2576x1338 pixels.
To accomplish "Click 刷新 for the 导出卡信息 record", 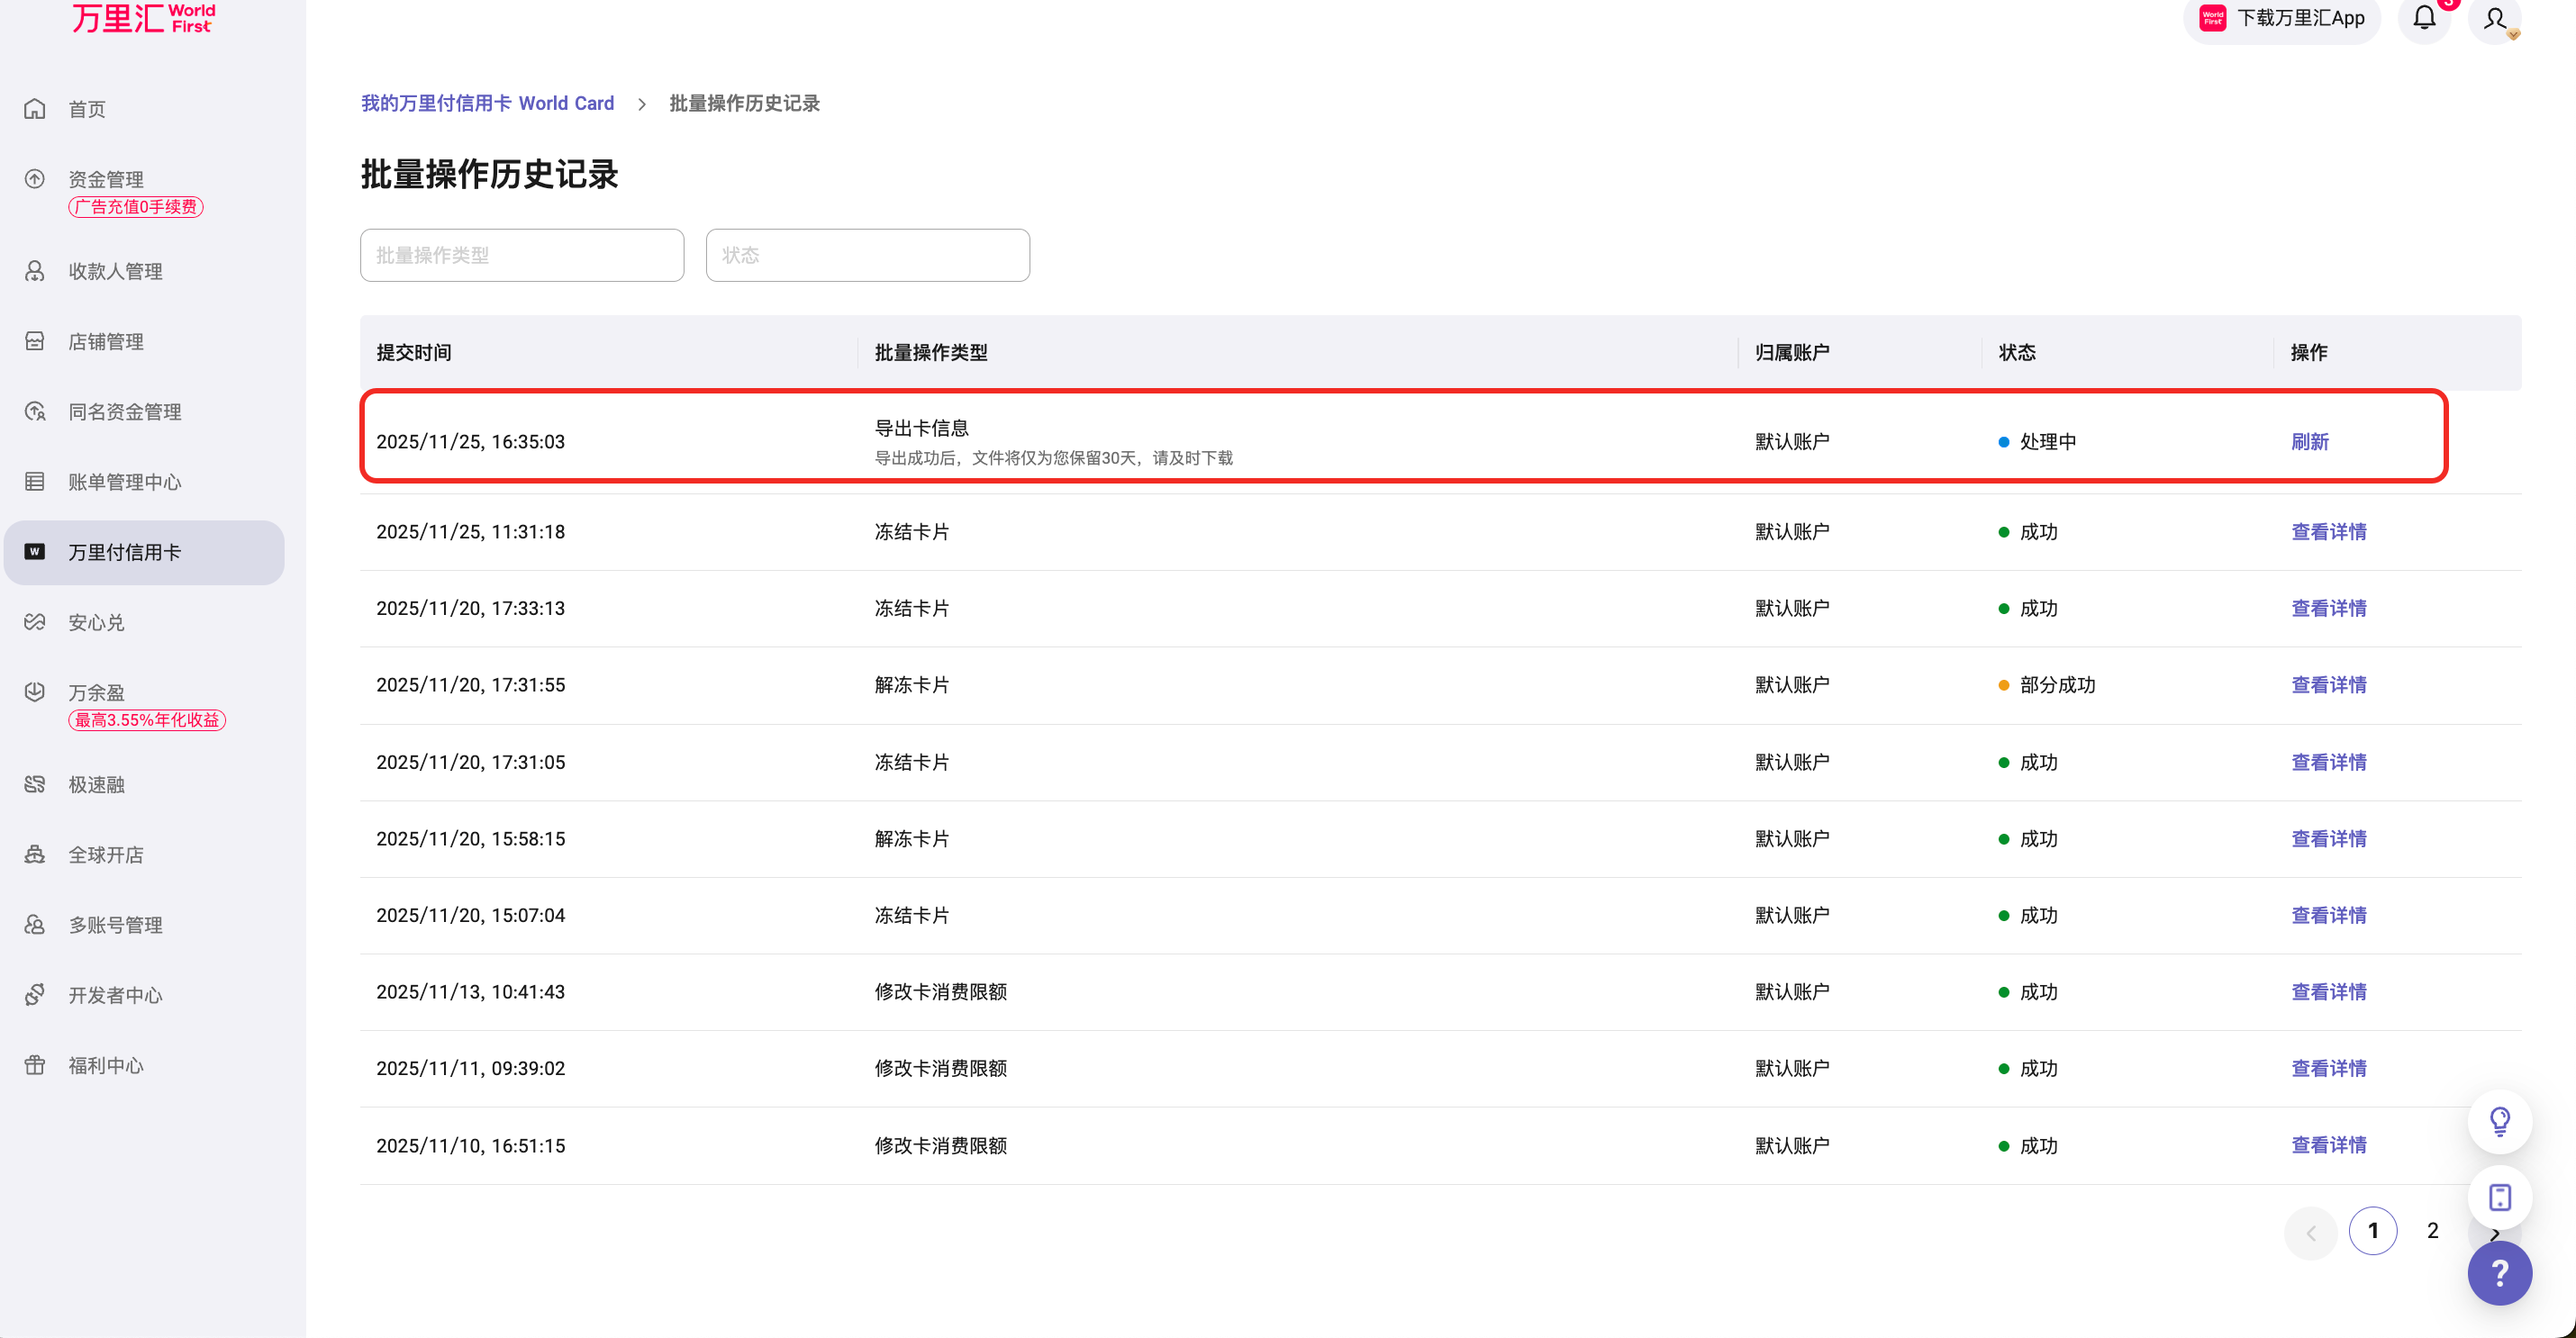I will tap(2309, 442).
